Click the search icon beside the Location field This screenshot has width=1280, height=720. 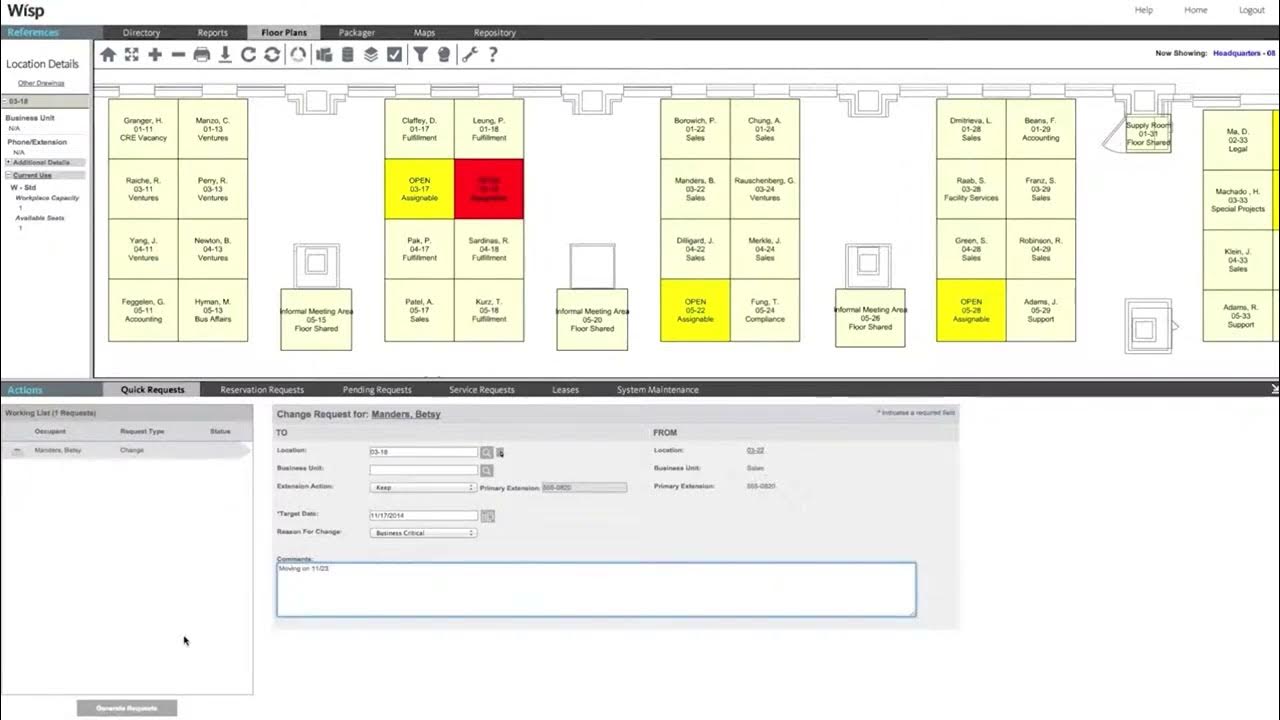(x=487, y=452)
